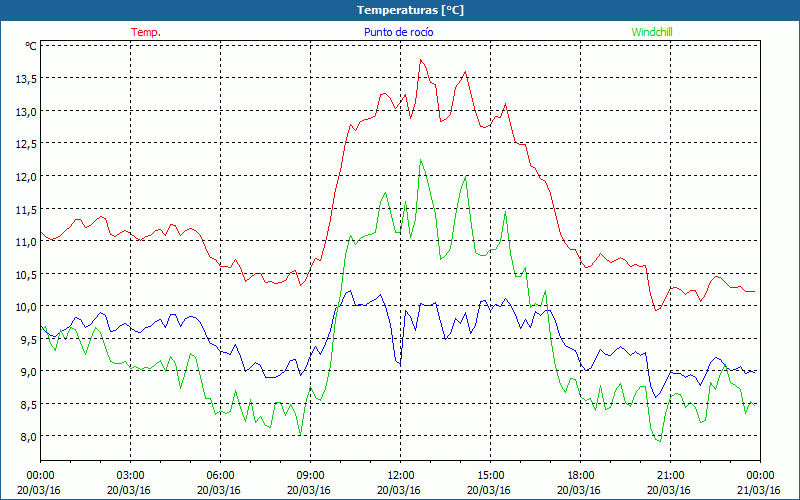Viewport: 800px width, 500px height.
Task: Click the 9,0 y-axis value
Action: (28, 372)
